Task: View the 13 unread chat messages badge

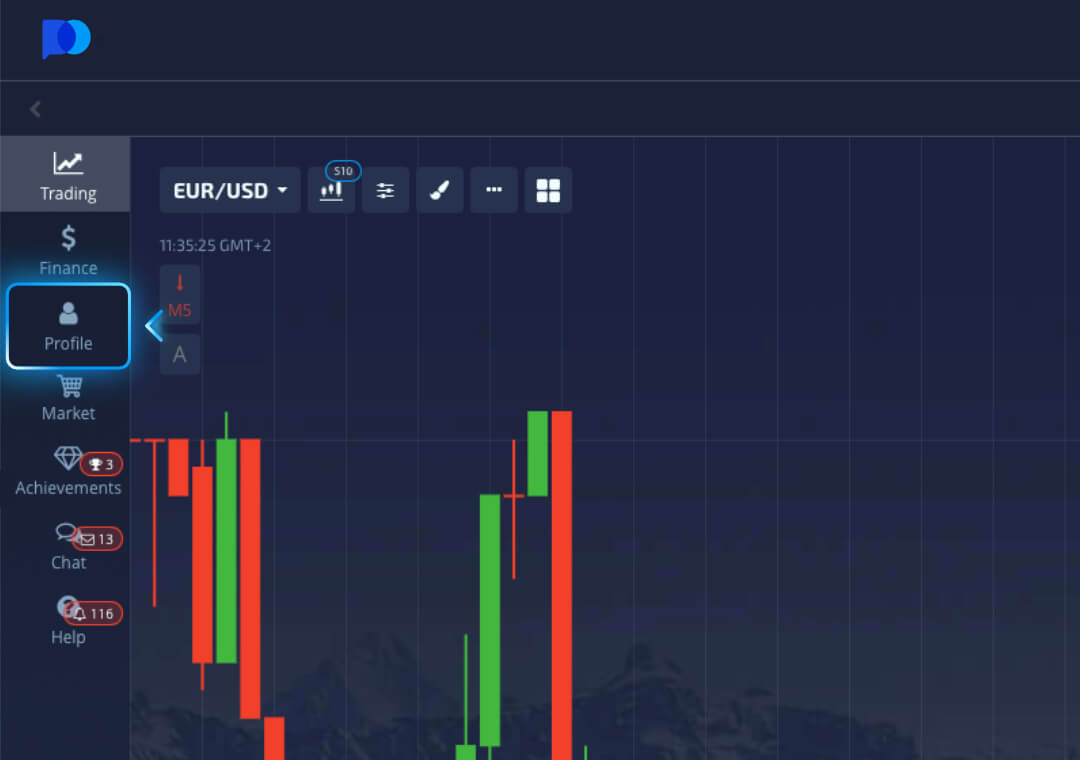Action: (x=98, y=538)
